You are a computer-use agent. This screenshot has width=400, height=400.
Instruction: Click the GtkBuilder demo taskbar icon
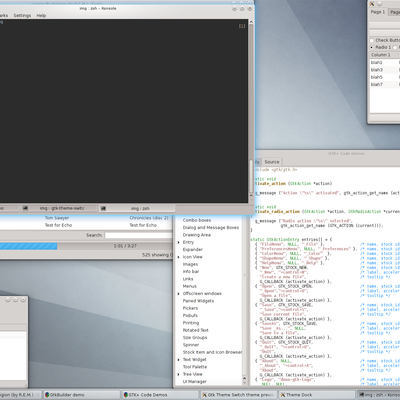point(47,395)
